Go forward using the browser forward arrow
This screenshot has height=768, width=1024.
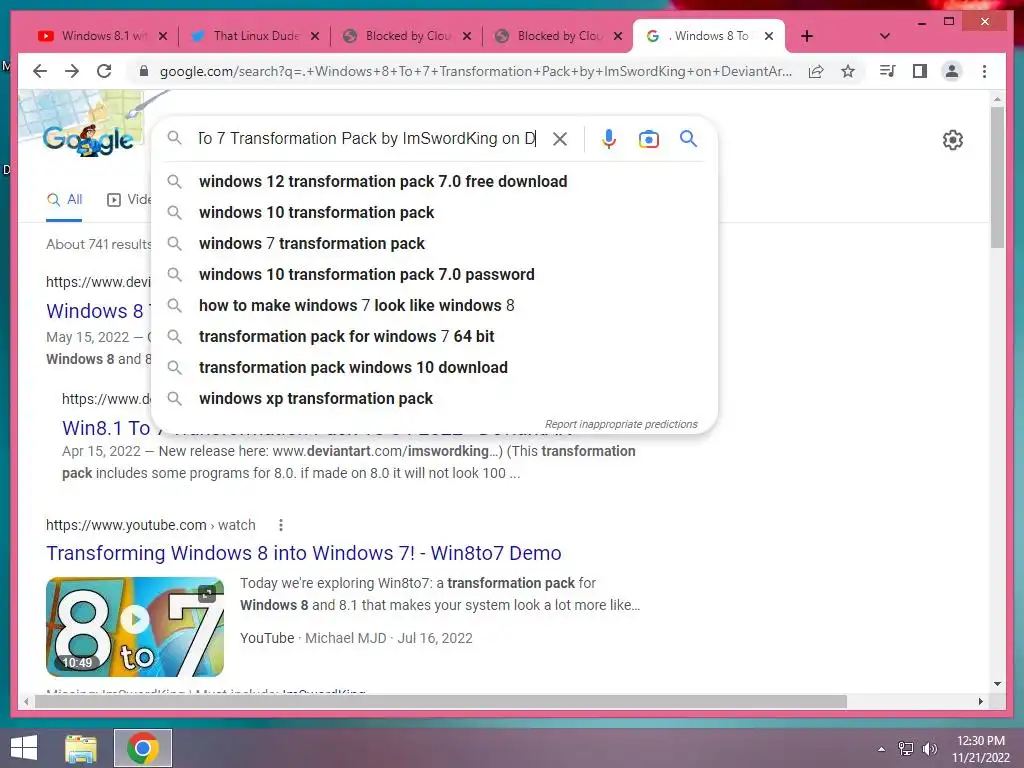click(x=72, y=71)
